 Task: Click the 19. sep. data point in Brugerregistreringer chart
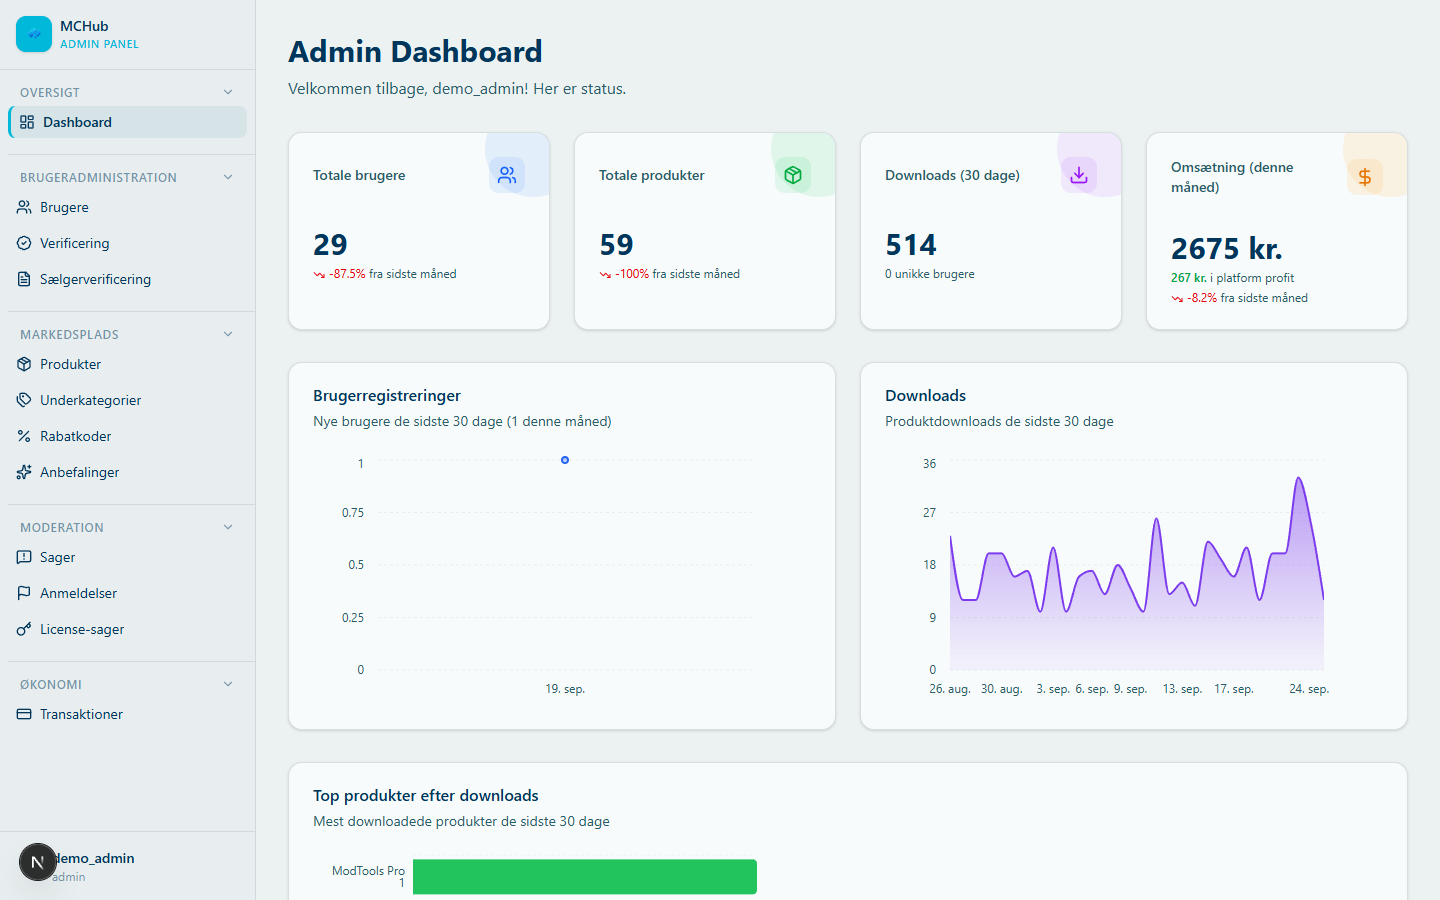[565, 460]
